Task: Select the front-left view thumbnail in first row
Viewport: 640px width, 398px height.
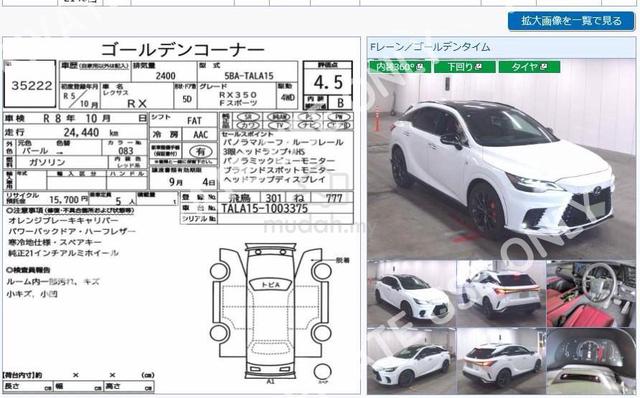Action: tap(411, 294)
